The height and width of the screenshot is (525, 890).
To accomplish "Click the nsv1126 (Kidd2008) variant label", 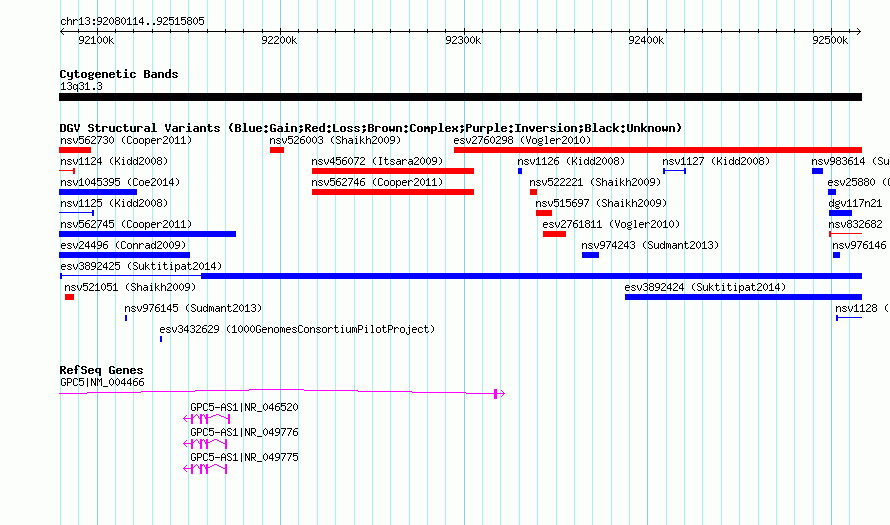I will pyautogui.click(x=571, y=161).
